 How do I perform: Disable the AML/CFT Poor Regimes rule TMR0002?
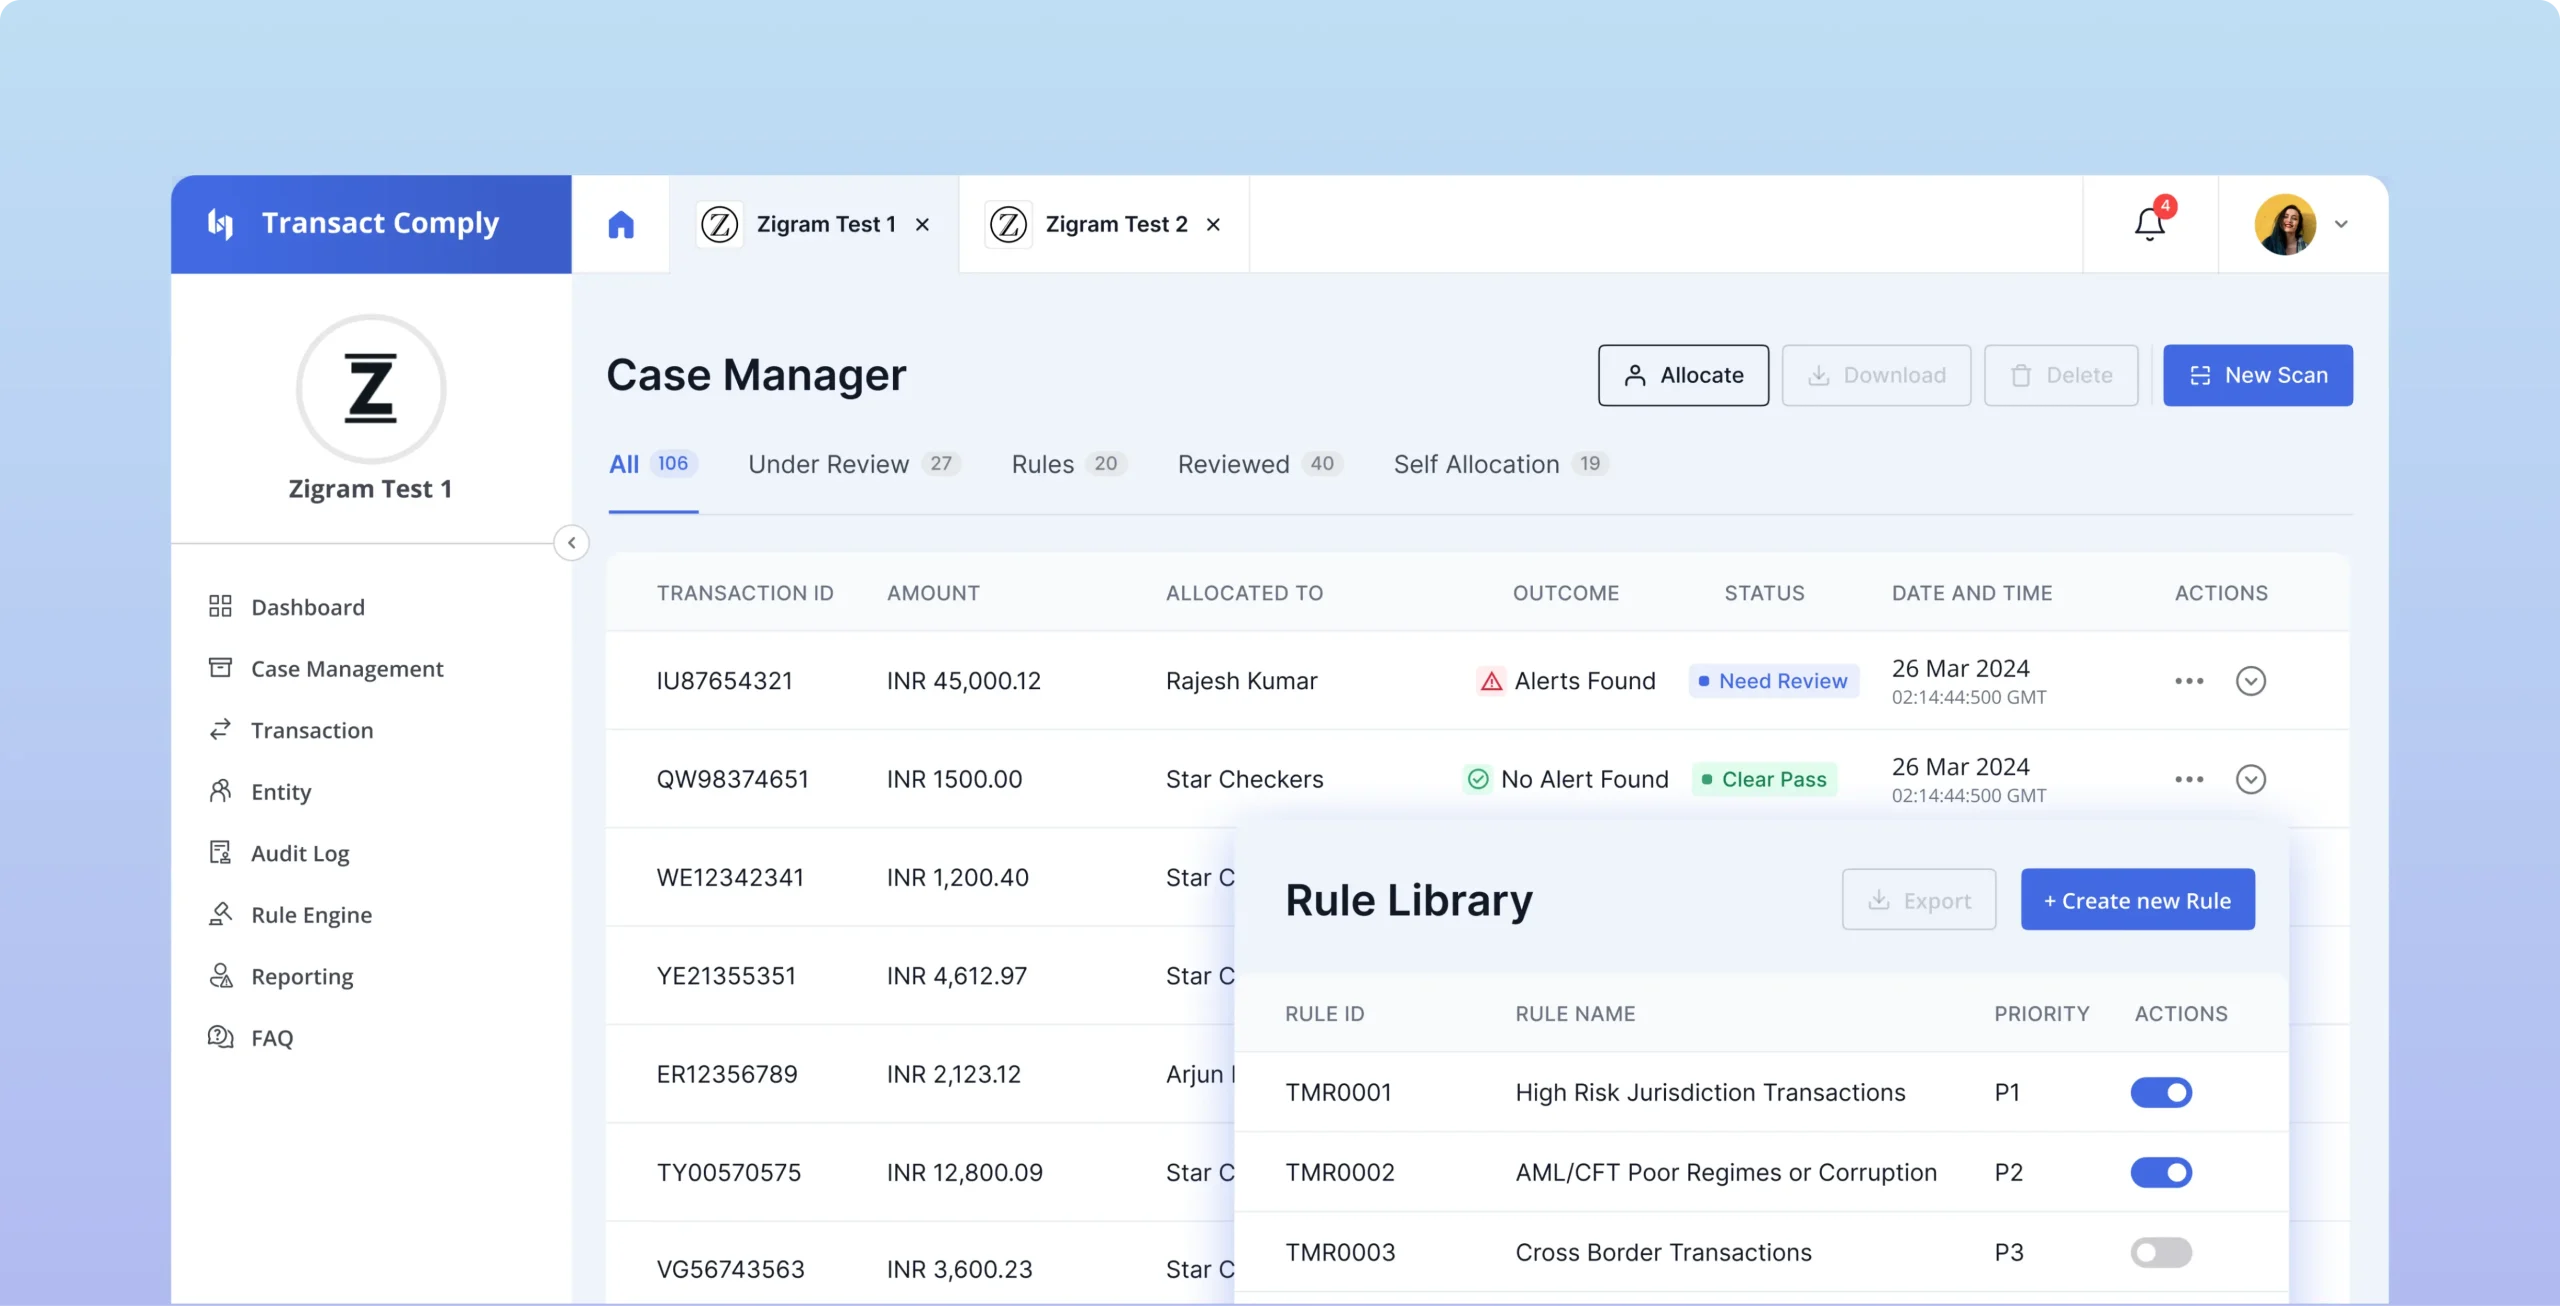(2162, 1171)
